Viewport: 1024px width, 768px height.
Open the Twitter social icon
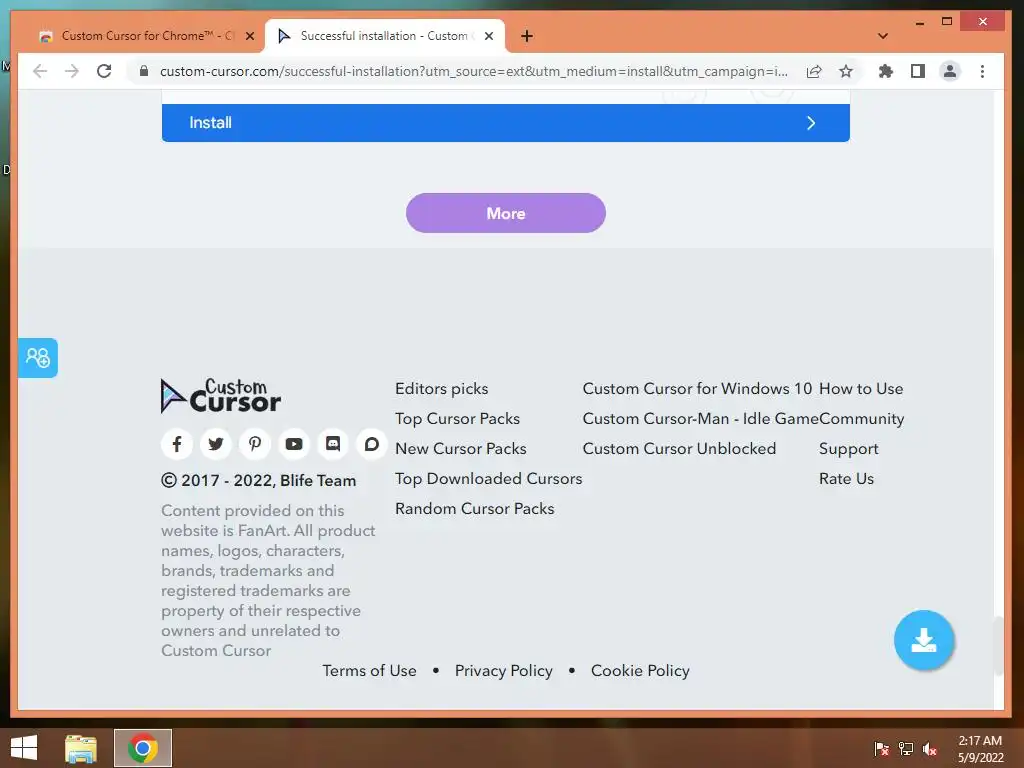click(x=216, y=445)
